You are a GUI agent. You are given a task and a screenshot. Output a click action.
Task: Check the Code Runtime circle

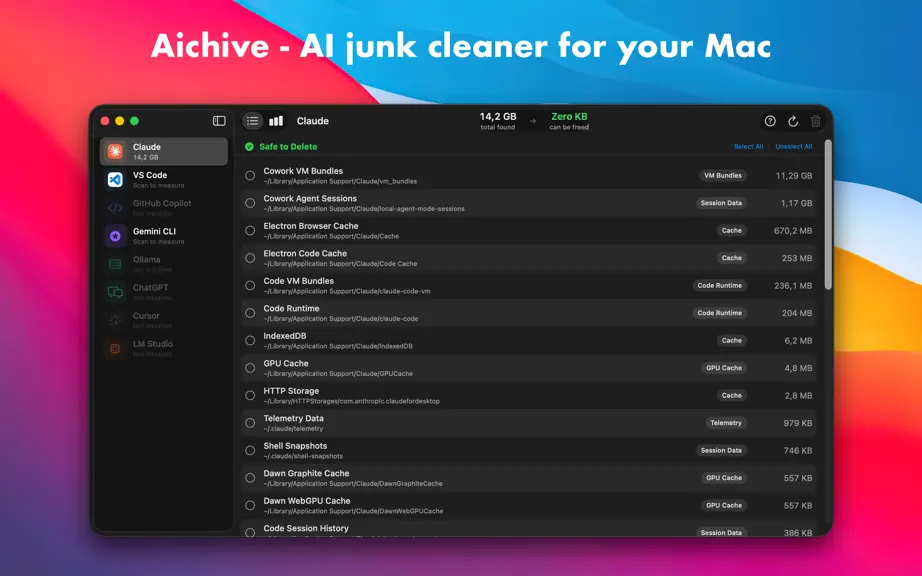pos(250,313)
